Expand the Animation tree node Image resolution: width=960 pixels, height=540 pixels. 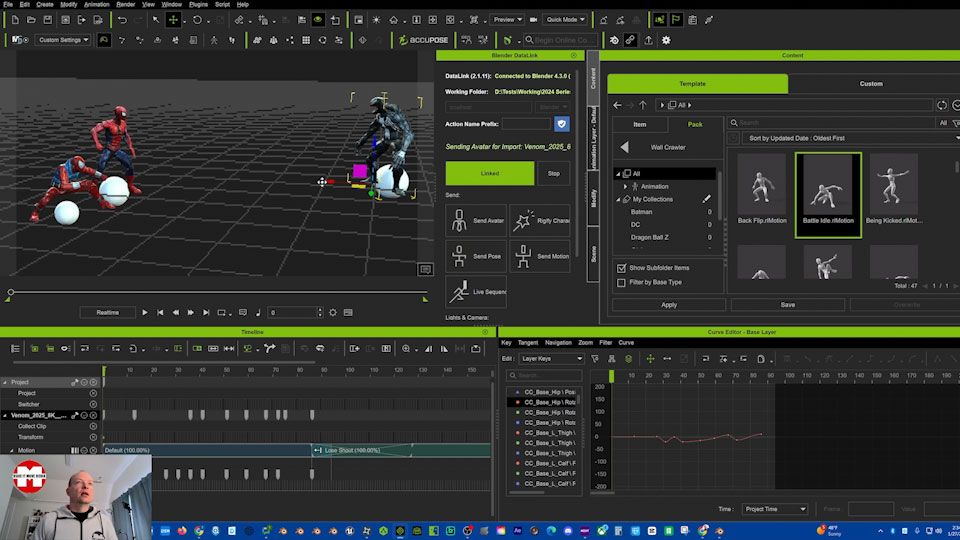click(x=625, y=186)
